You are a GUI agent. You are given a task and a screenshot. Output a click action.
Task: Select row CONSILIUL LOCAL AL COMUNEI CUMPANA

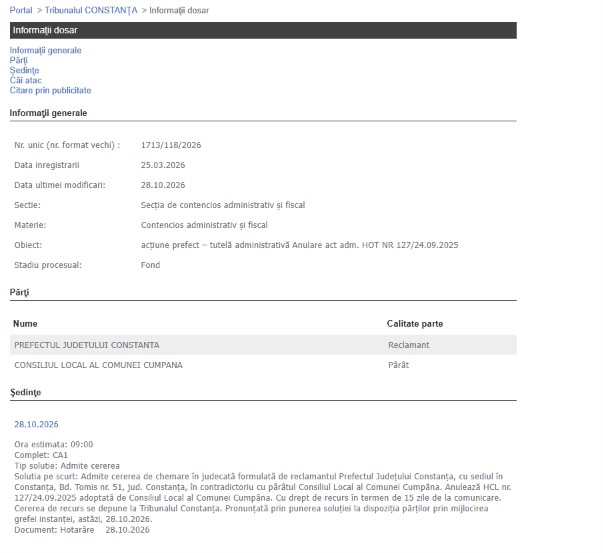point(263,365)
